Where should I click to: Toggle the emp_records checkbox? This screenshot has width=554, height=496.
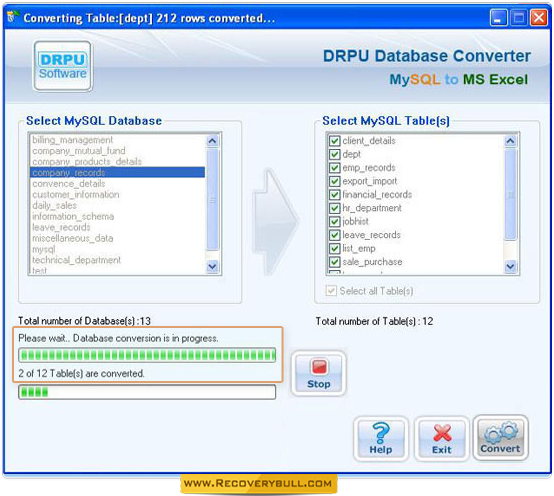[335, 167]
